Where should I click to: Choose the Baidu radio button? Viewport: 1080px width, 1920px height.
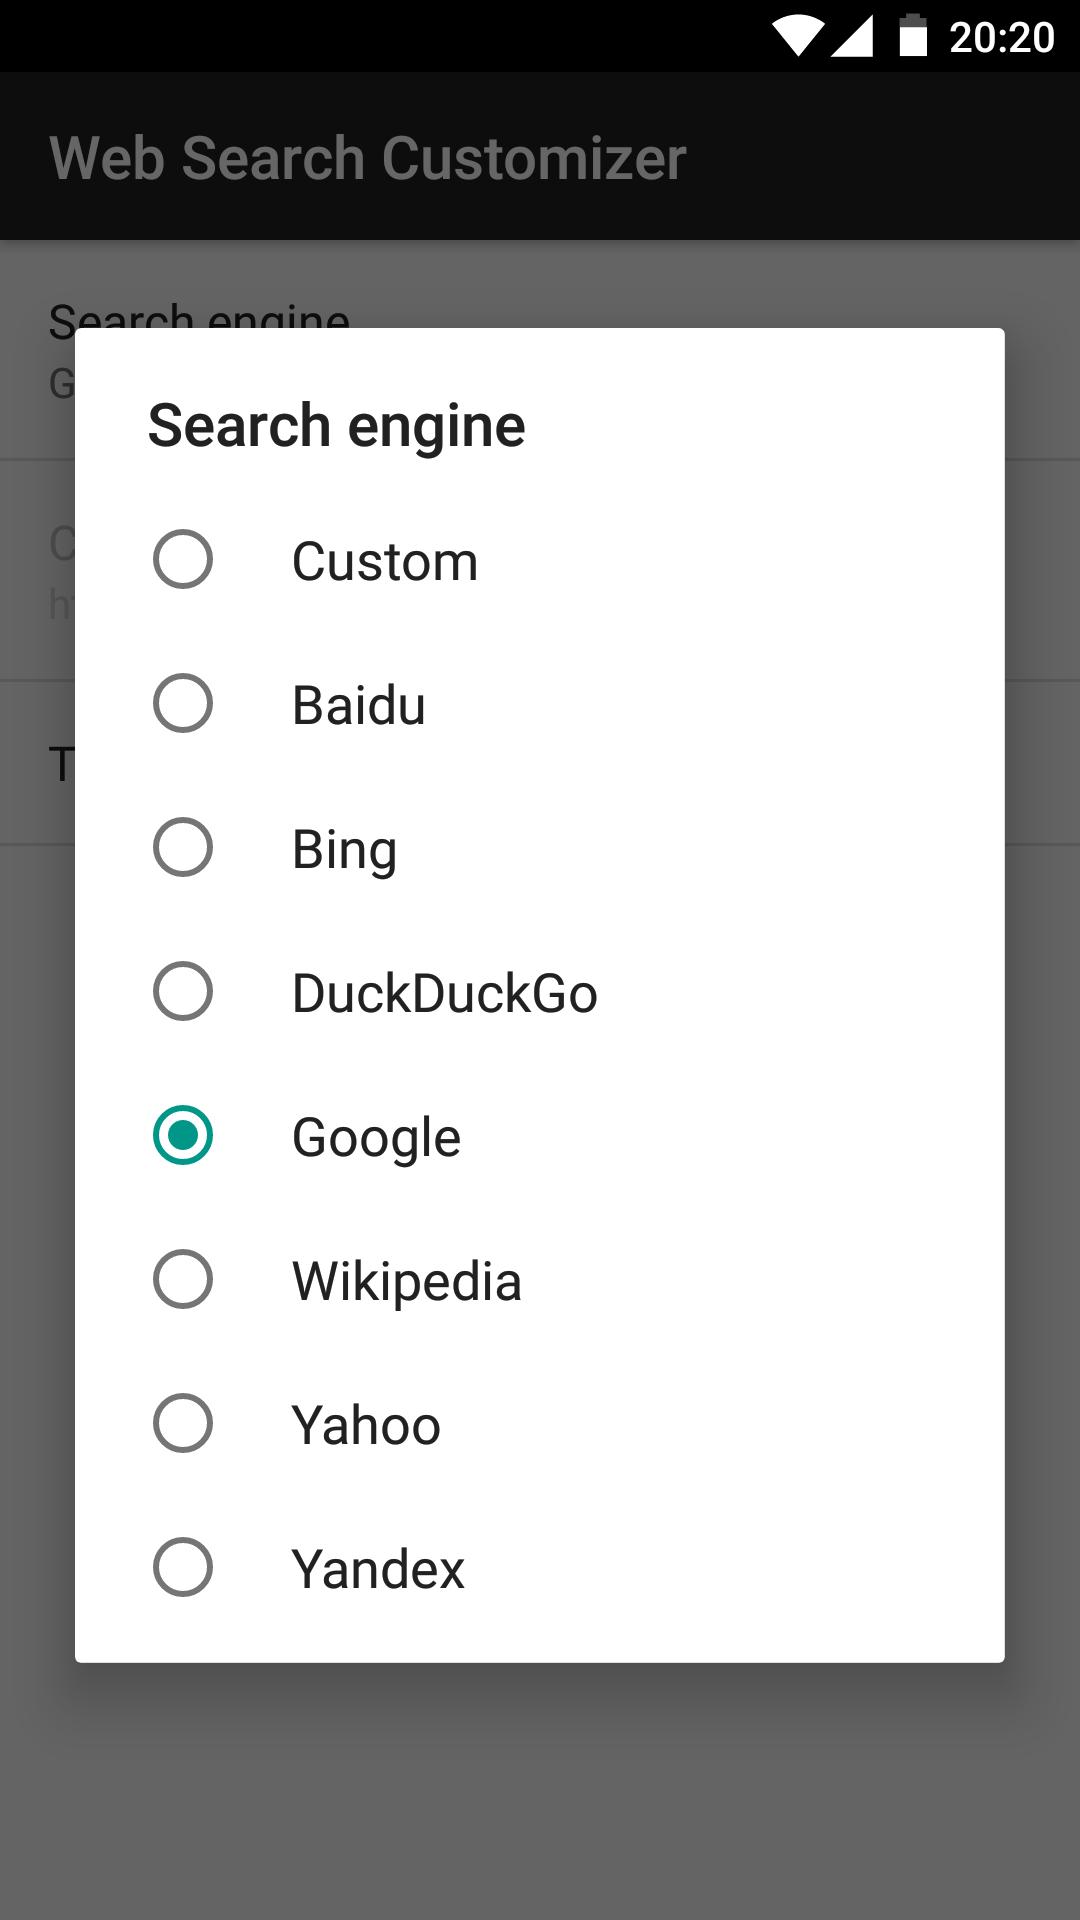tap(183, 703)
